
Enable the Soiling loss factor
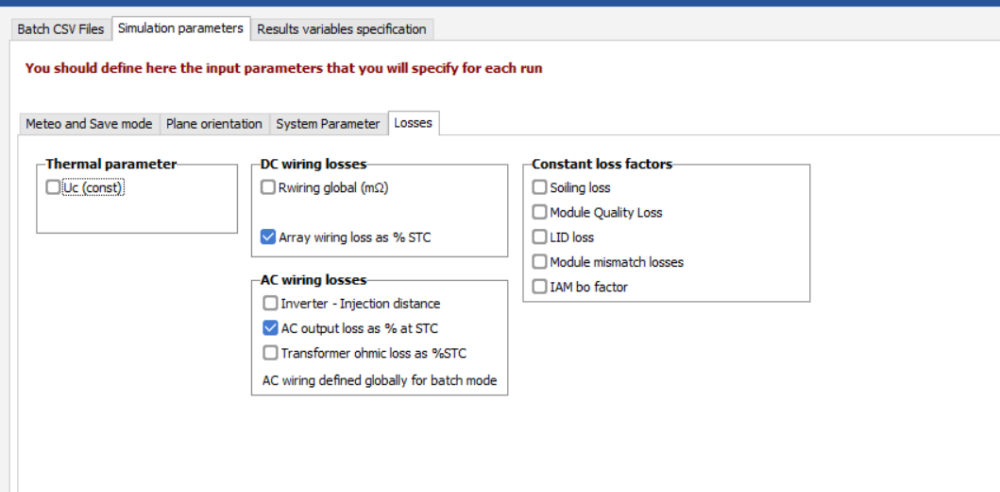click(540, 187)
